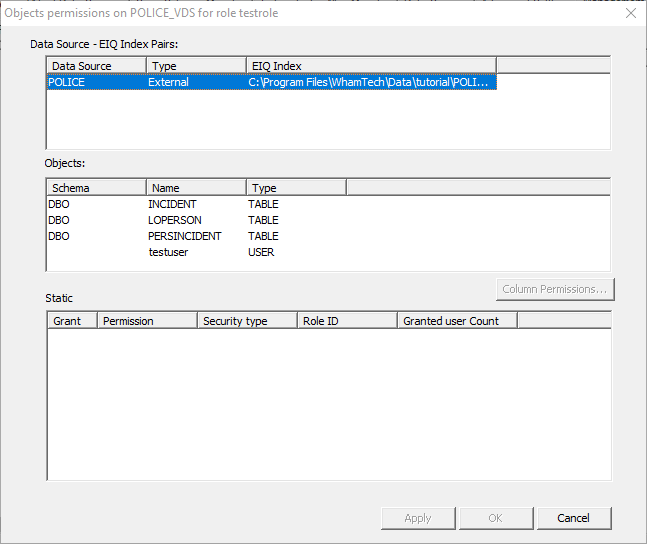Viewport: 647px width, 544px height.
Task: Click the EIQ Index path cell
Action: (x=368, y=82)
